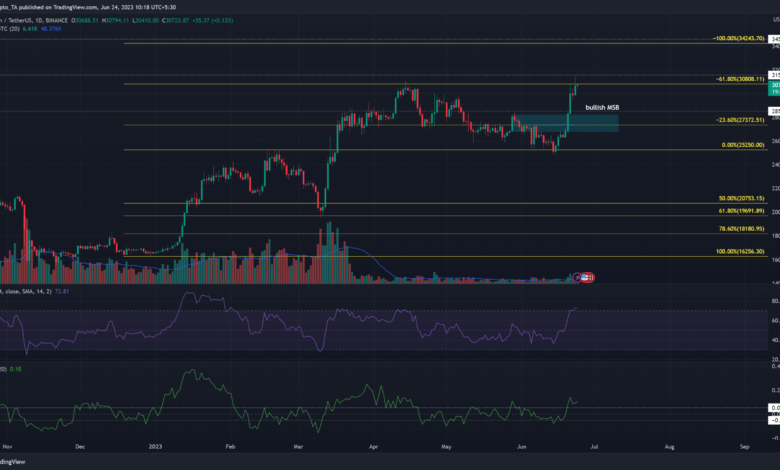Click the 50.00%(20753.15) retracement label

click(x=741, y=199)
